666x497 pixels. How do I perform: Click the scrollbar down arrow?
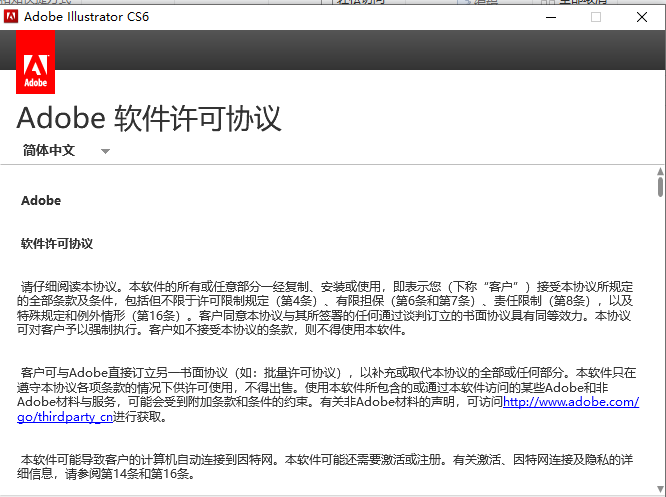(660, 489)
